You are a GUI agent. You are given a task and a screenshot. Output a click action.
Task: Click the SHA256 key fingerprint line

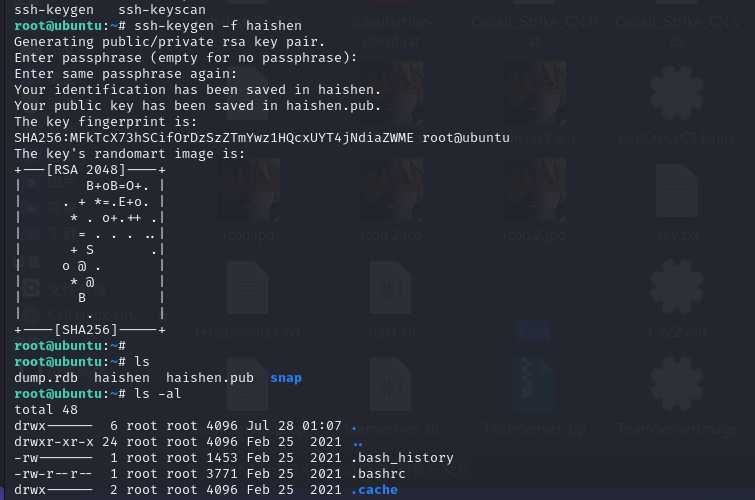pyautogui.click(x=261, y=138)
